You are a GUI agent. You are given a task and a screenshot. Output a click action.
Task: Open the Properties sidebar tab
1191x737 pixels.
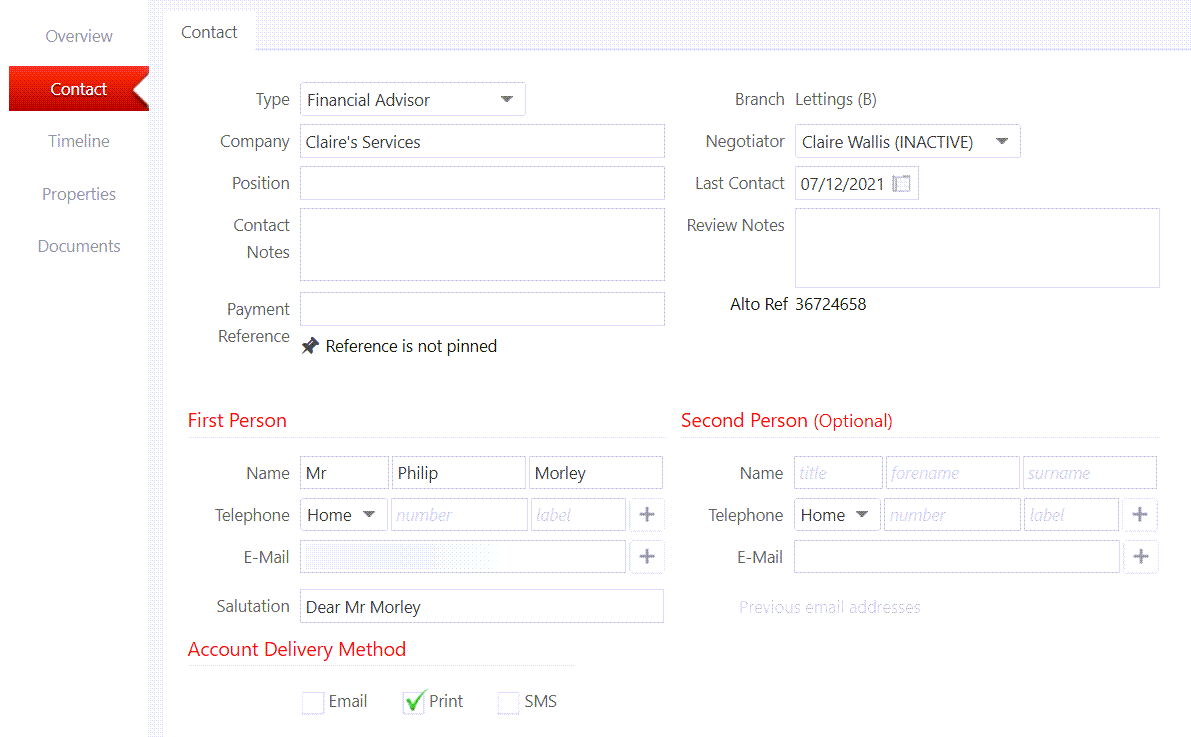(x=79, y=194)
